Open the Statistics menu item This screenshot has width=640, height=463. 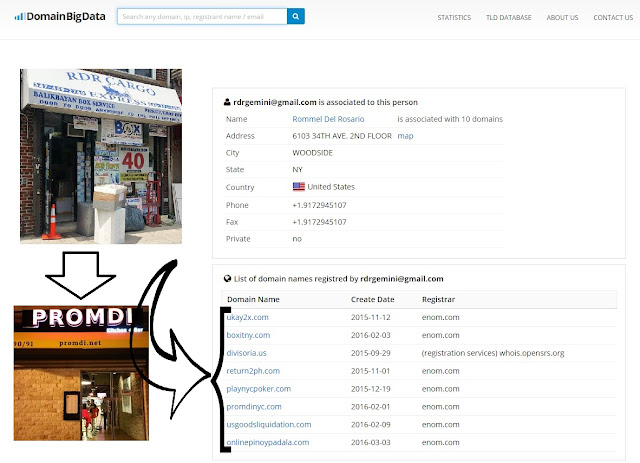point(454,18)
